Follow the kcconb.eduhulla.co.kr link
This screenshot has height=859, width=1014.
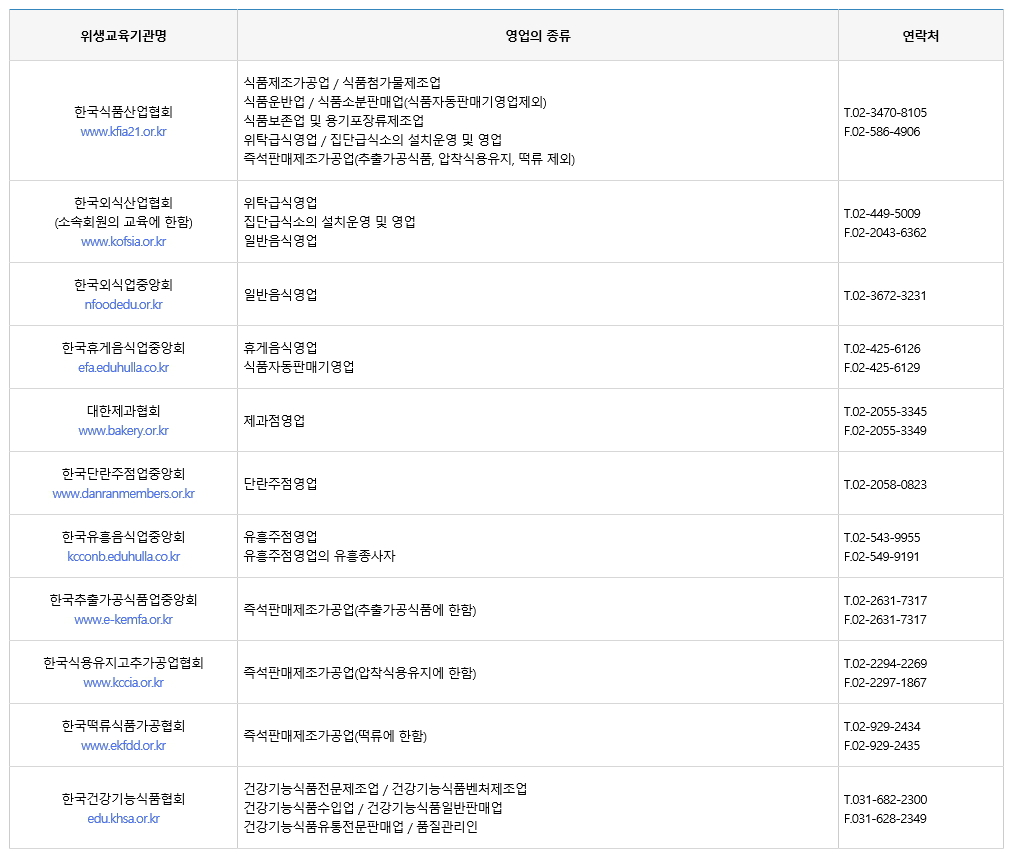tap(124, 556)
